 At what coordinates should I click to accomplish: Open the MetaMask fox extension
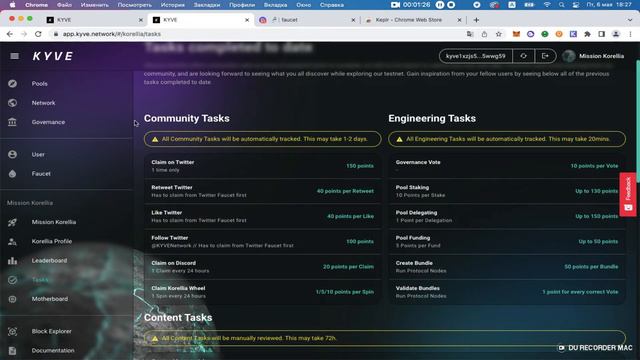(x=516, y=34)
